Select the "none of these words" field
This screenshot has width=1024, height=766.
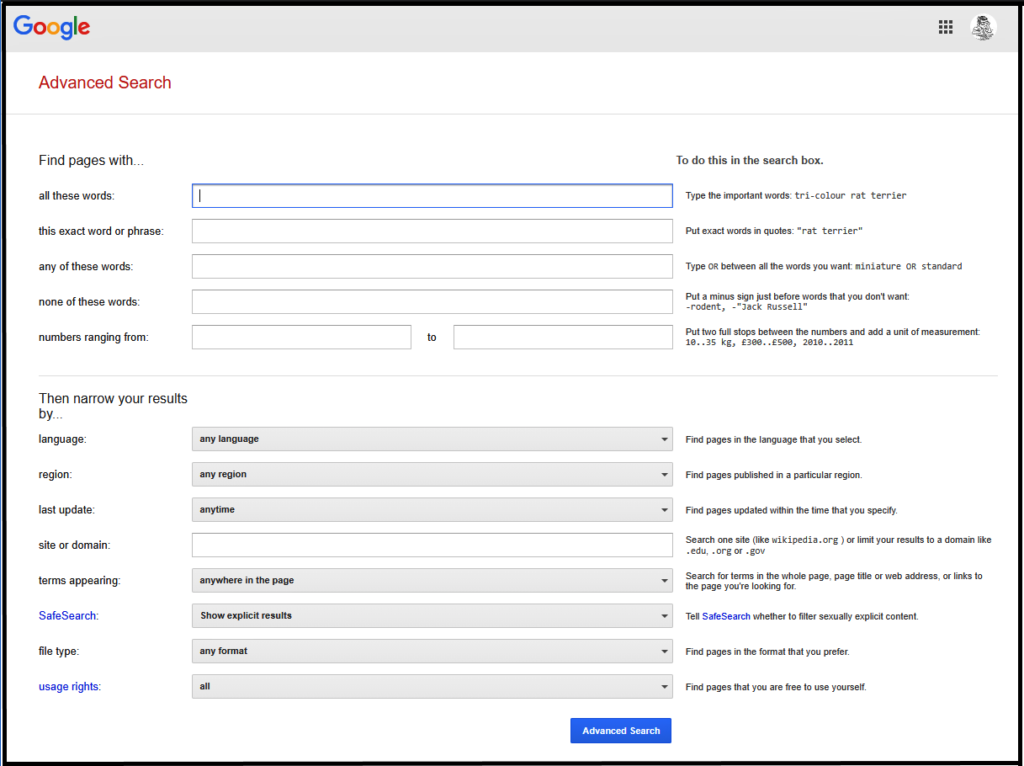coord(432,302)
